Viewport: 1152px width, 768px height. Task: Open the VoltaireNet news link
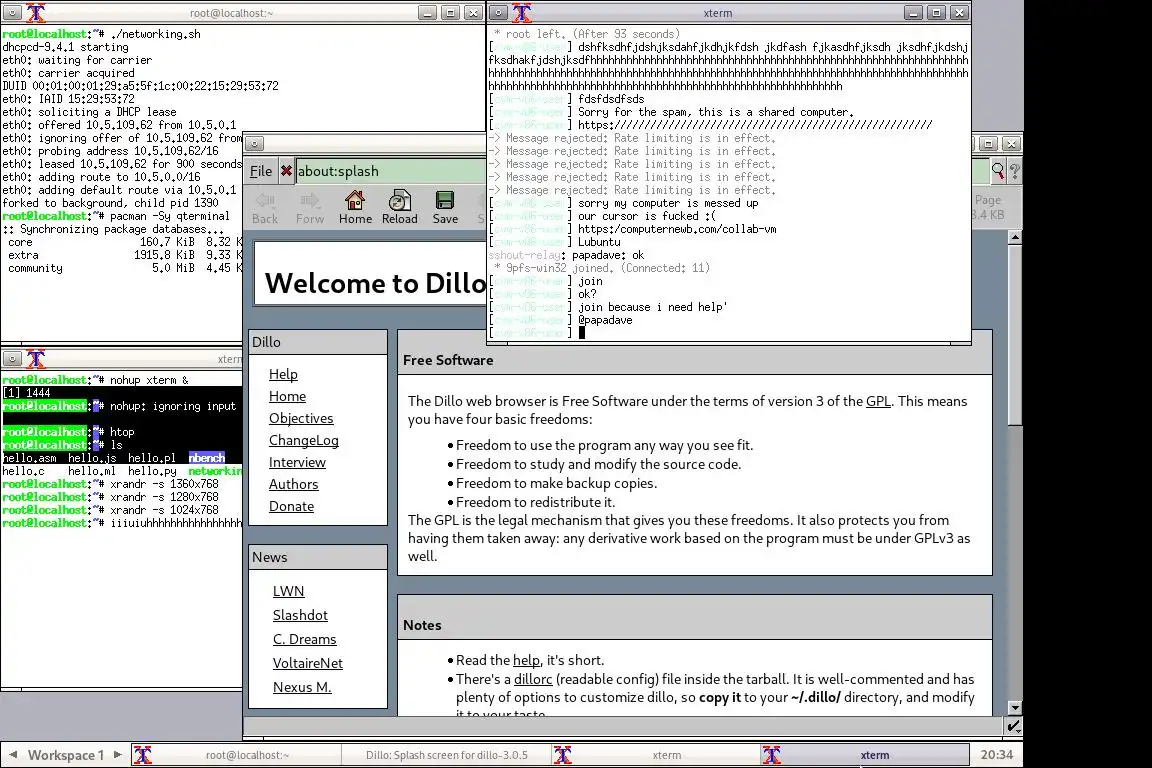(307, 663)
